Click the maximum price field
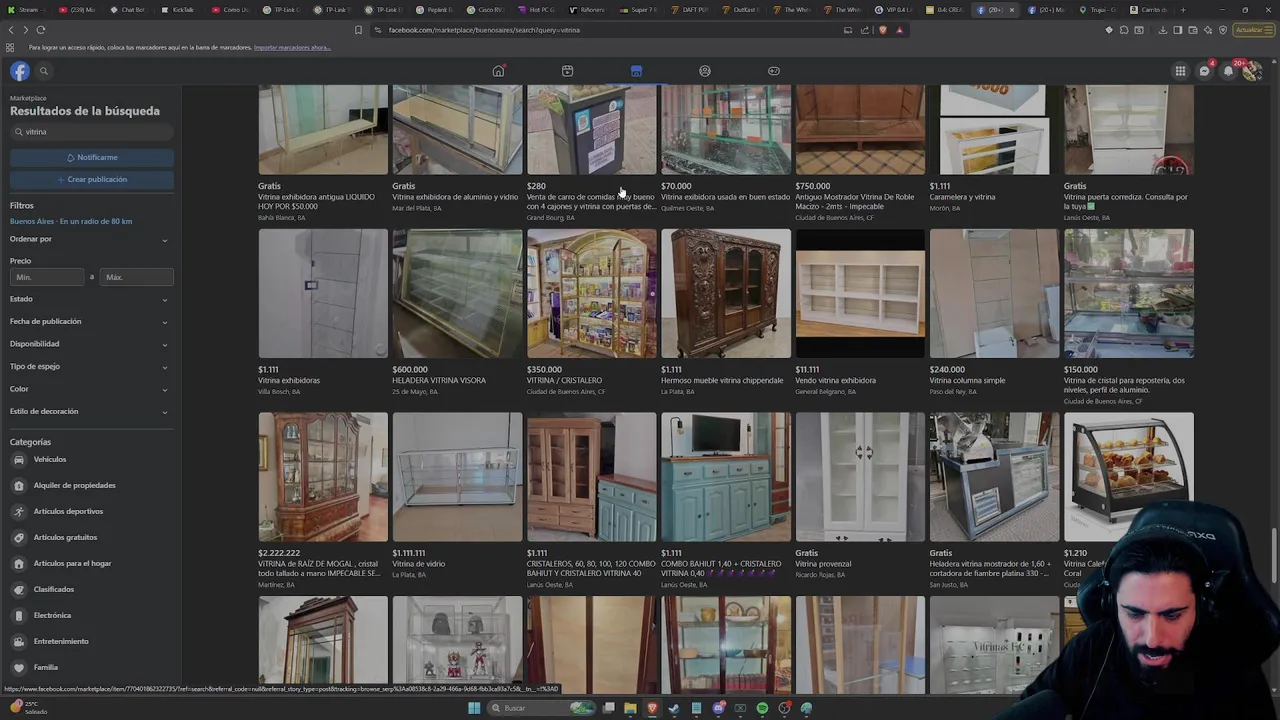Screen dimensions: 1280x720 pos(136,277)
